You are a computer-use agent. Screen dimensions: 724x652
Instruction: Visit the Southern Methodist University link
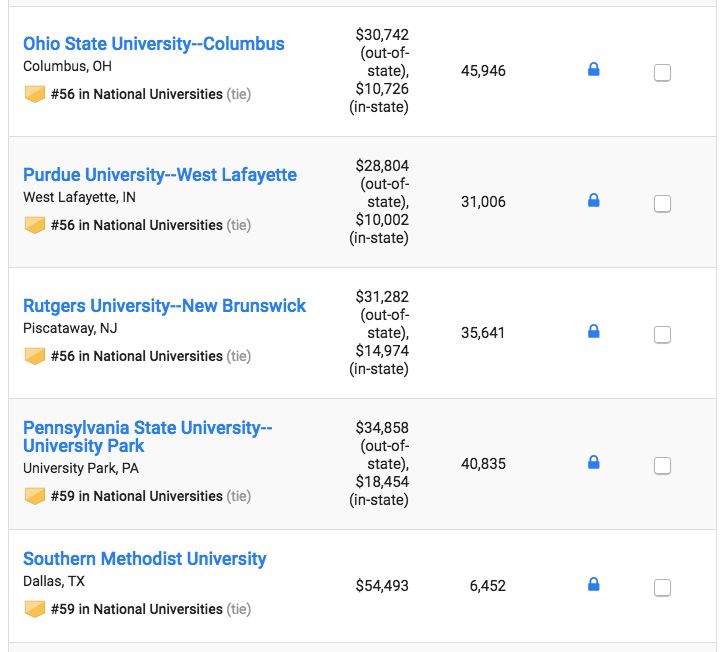point(145,559)
